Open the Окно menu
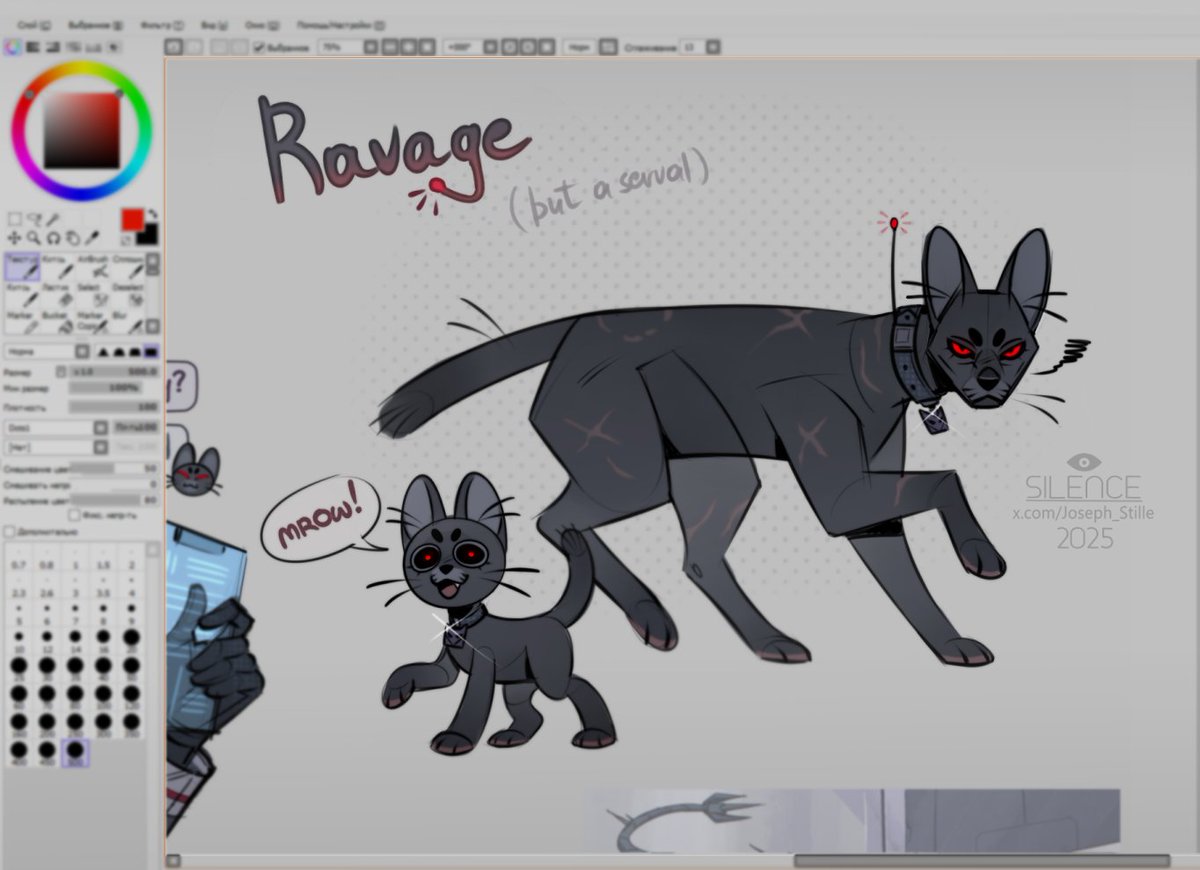The height and width of the screenshot is (870, 1200). coord(263,25)
